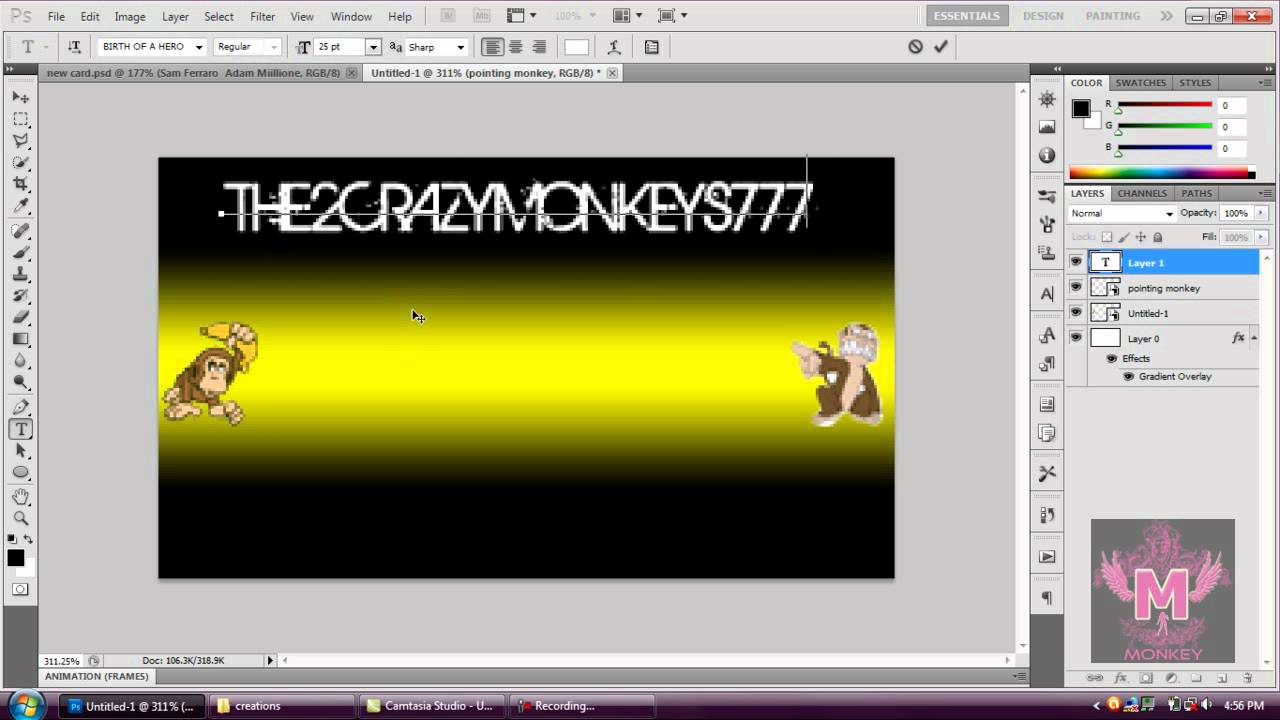This screenshot has width=1280, height=720.
Task: Select the Quick Selection tool
Action: (20, 162)
